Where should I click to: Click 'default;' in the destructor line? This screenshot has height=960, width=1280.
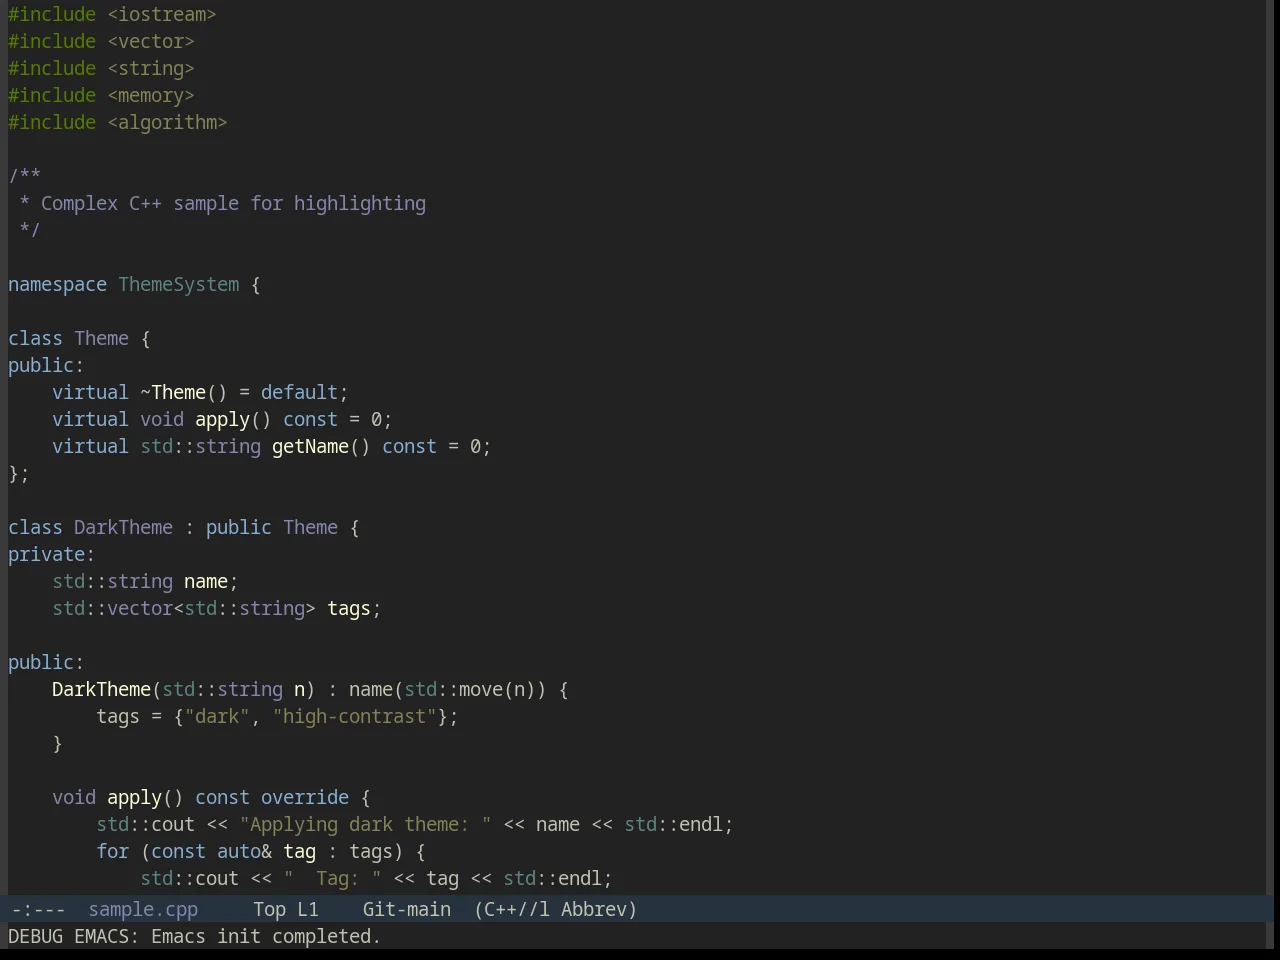pos(305,392)
